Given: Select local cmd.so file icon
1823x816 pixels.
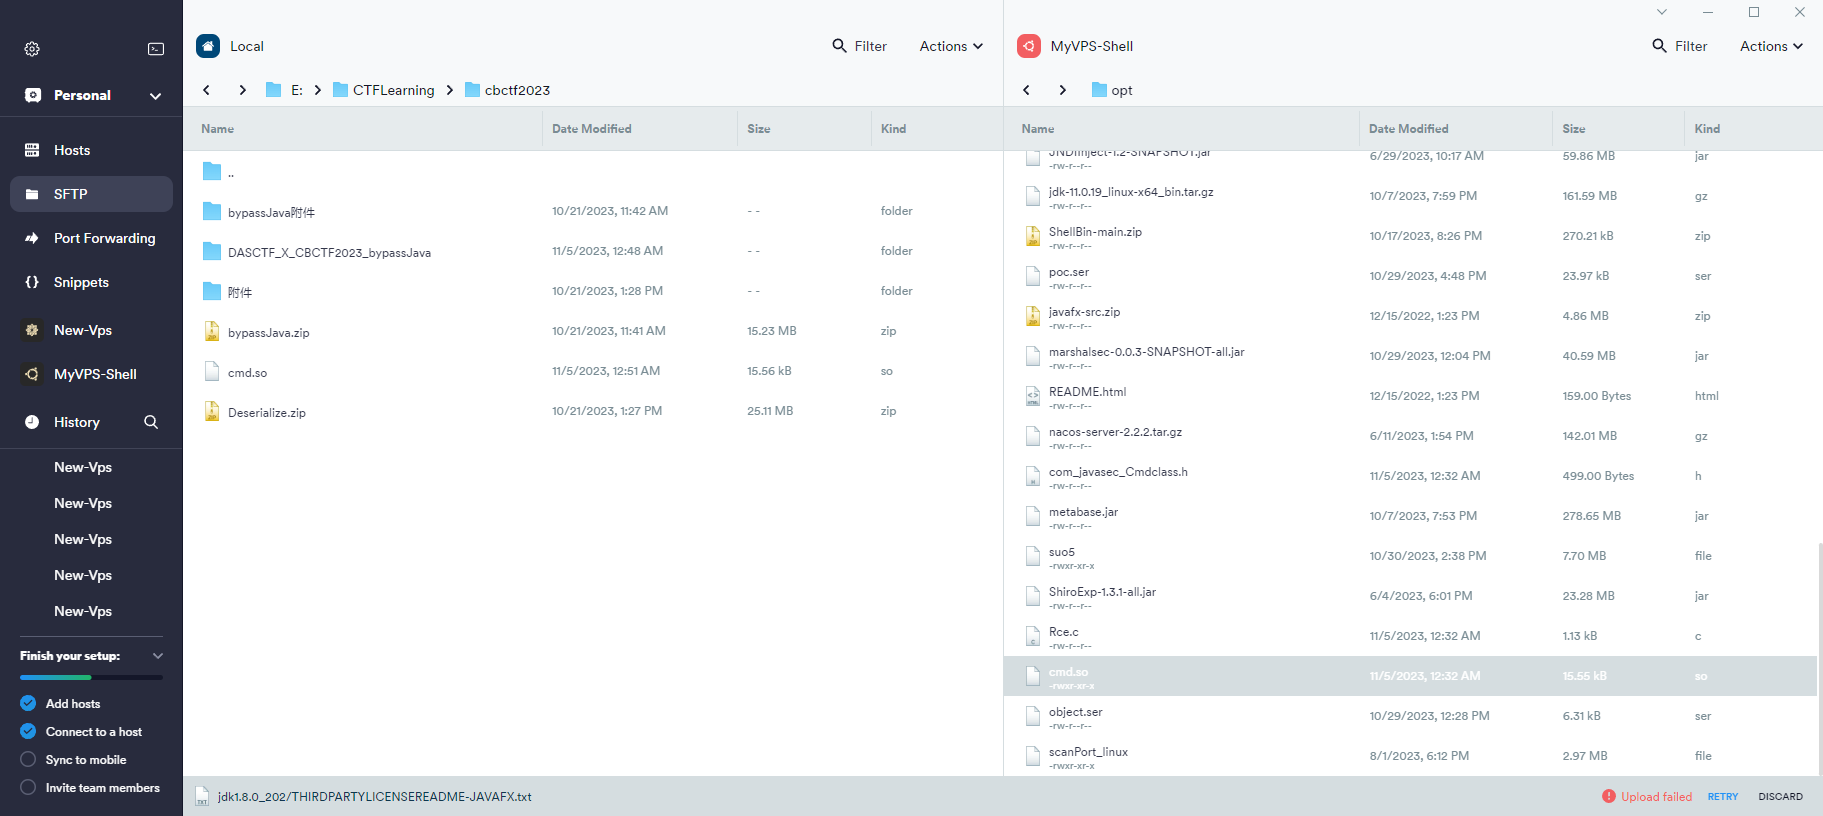Looking at the screenshot, I should 212,371.
